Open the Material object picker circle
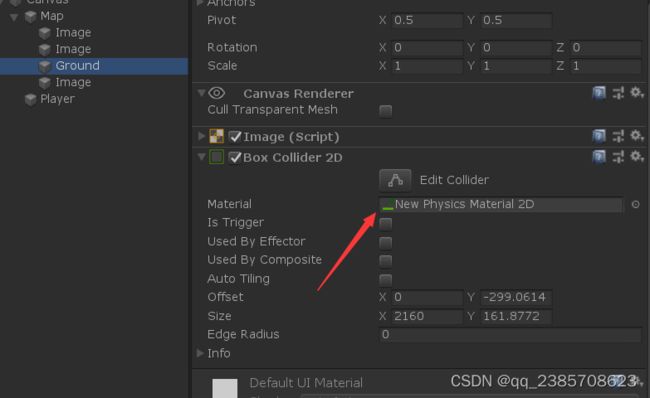This screenshot has width=650, height=398. tap(635, 204)
